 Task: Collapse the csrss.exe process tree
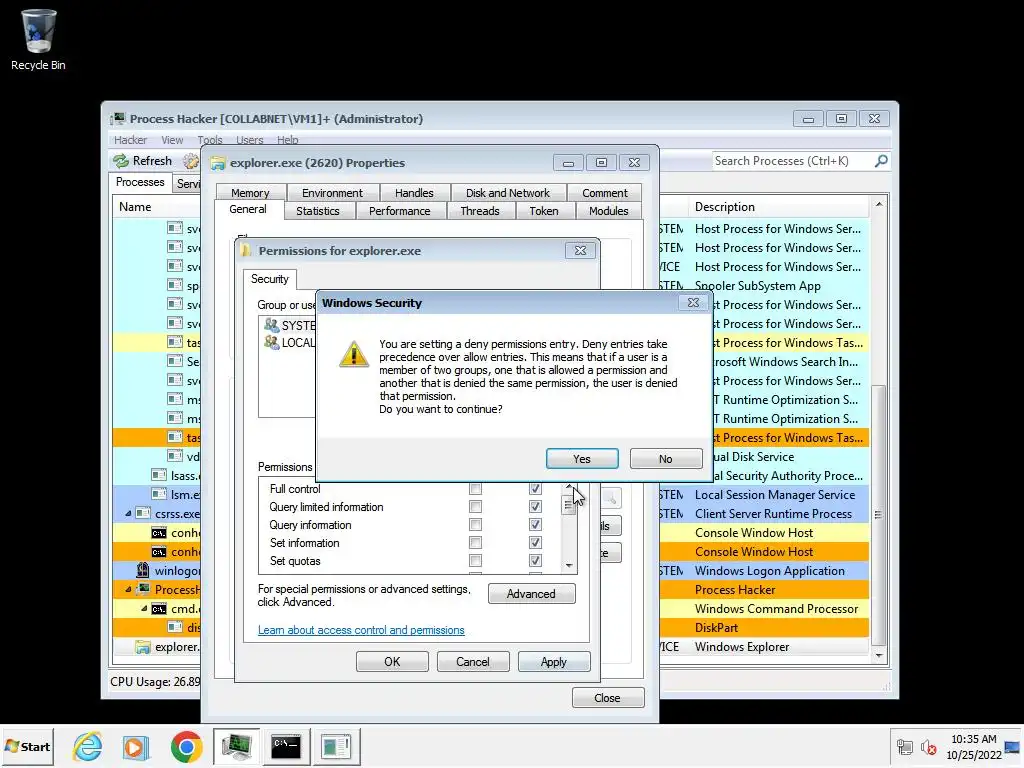(128, 514)
